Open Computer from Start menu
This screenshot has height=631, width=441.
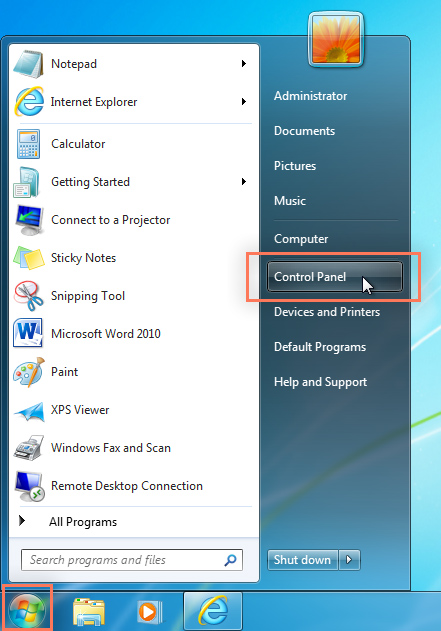click(301, 239)
